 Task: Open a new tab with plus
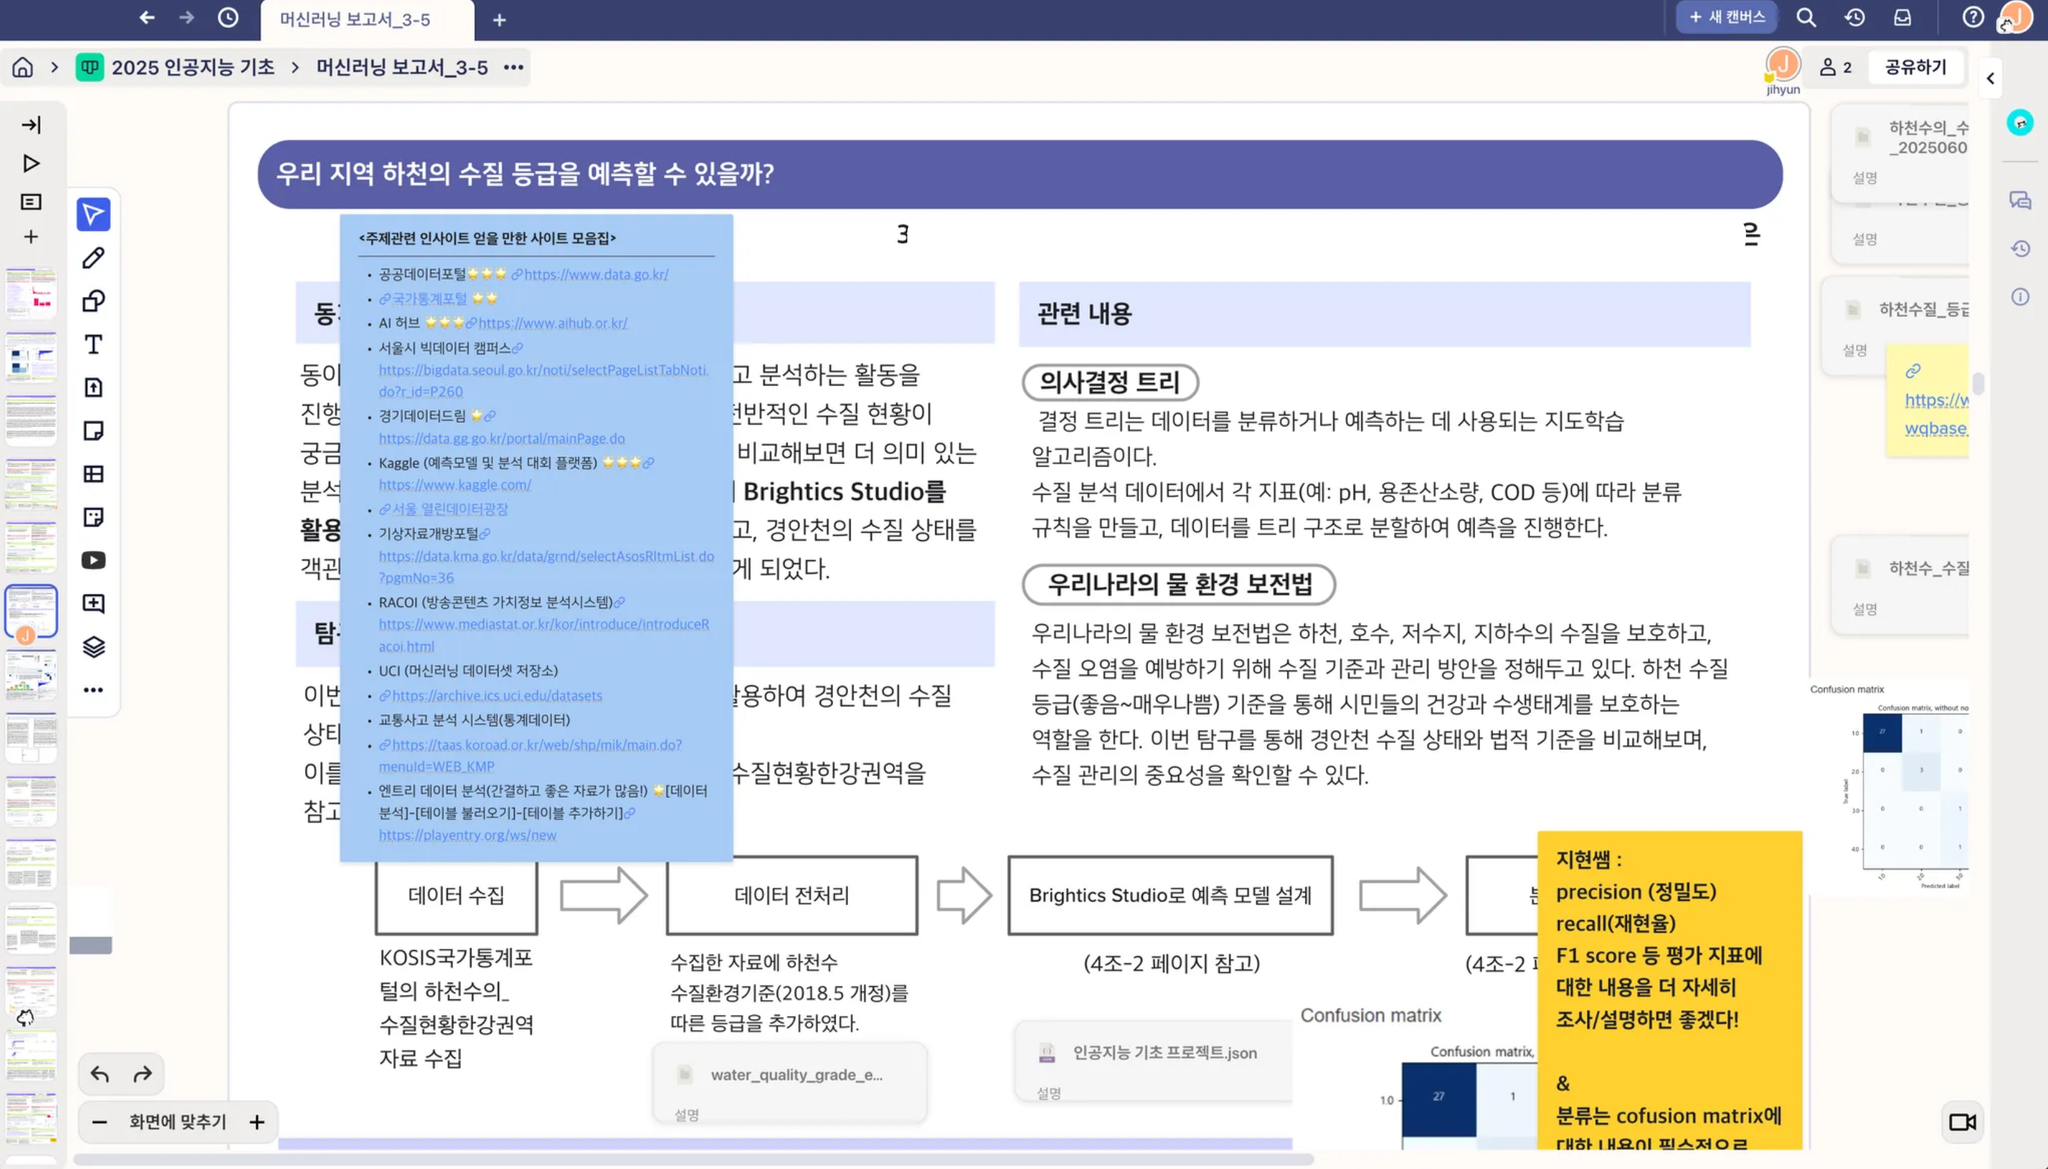coord(499,19)
